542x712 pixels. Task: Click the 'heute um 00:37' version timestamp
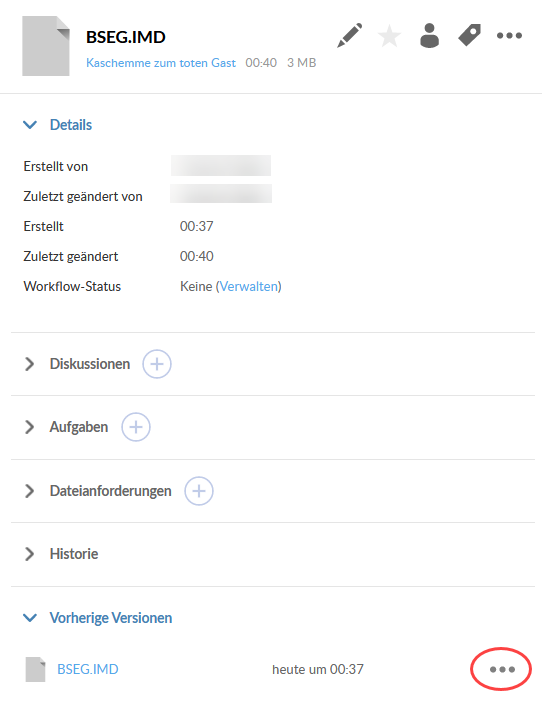click(x=318, y=669)
